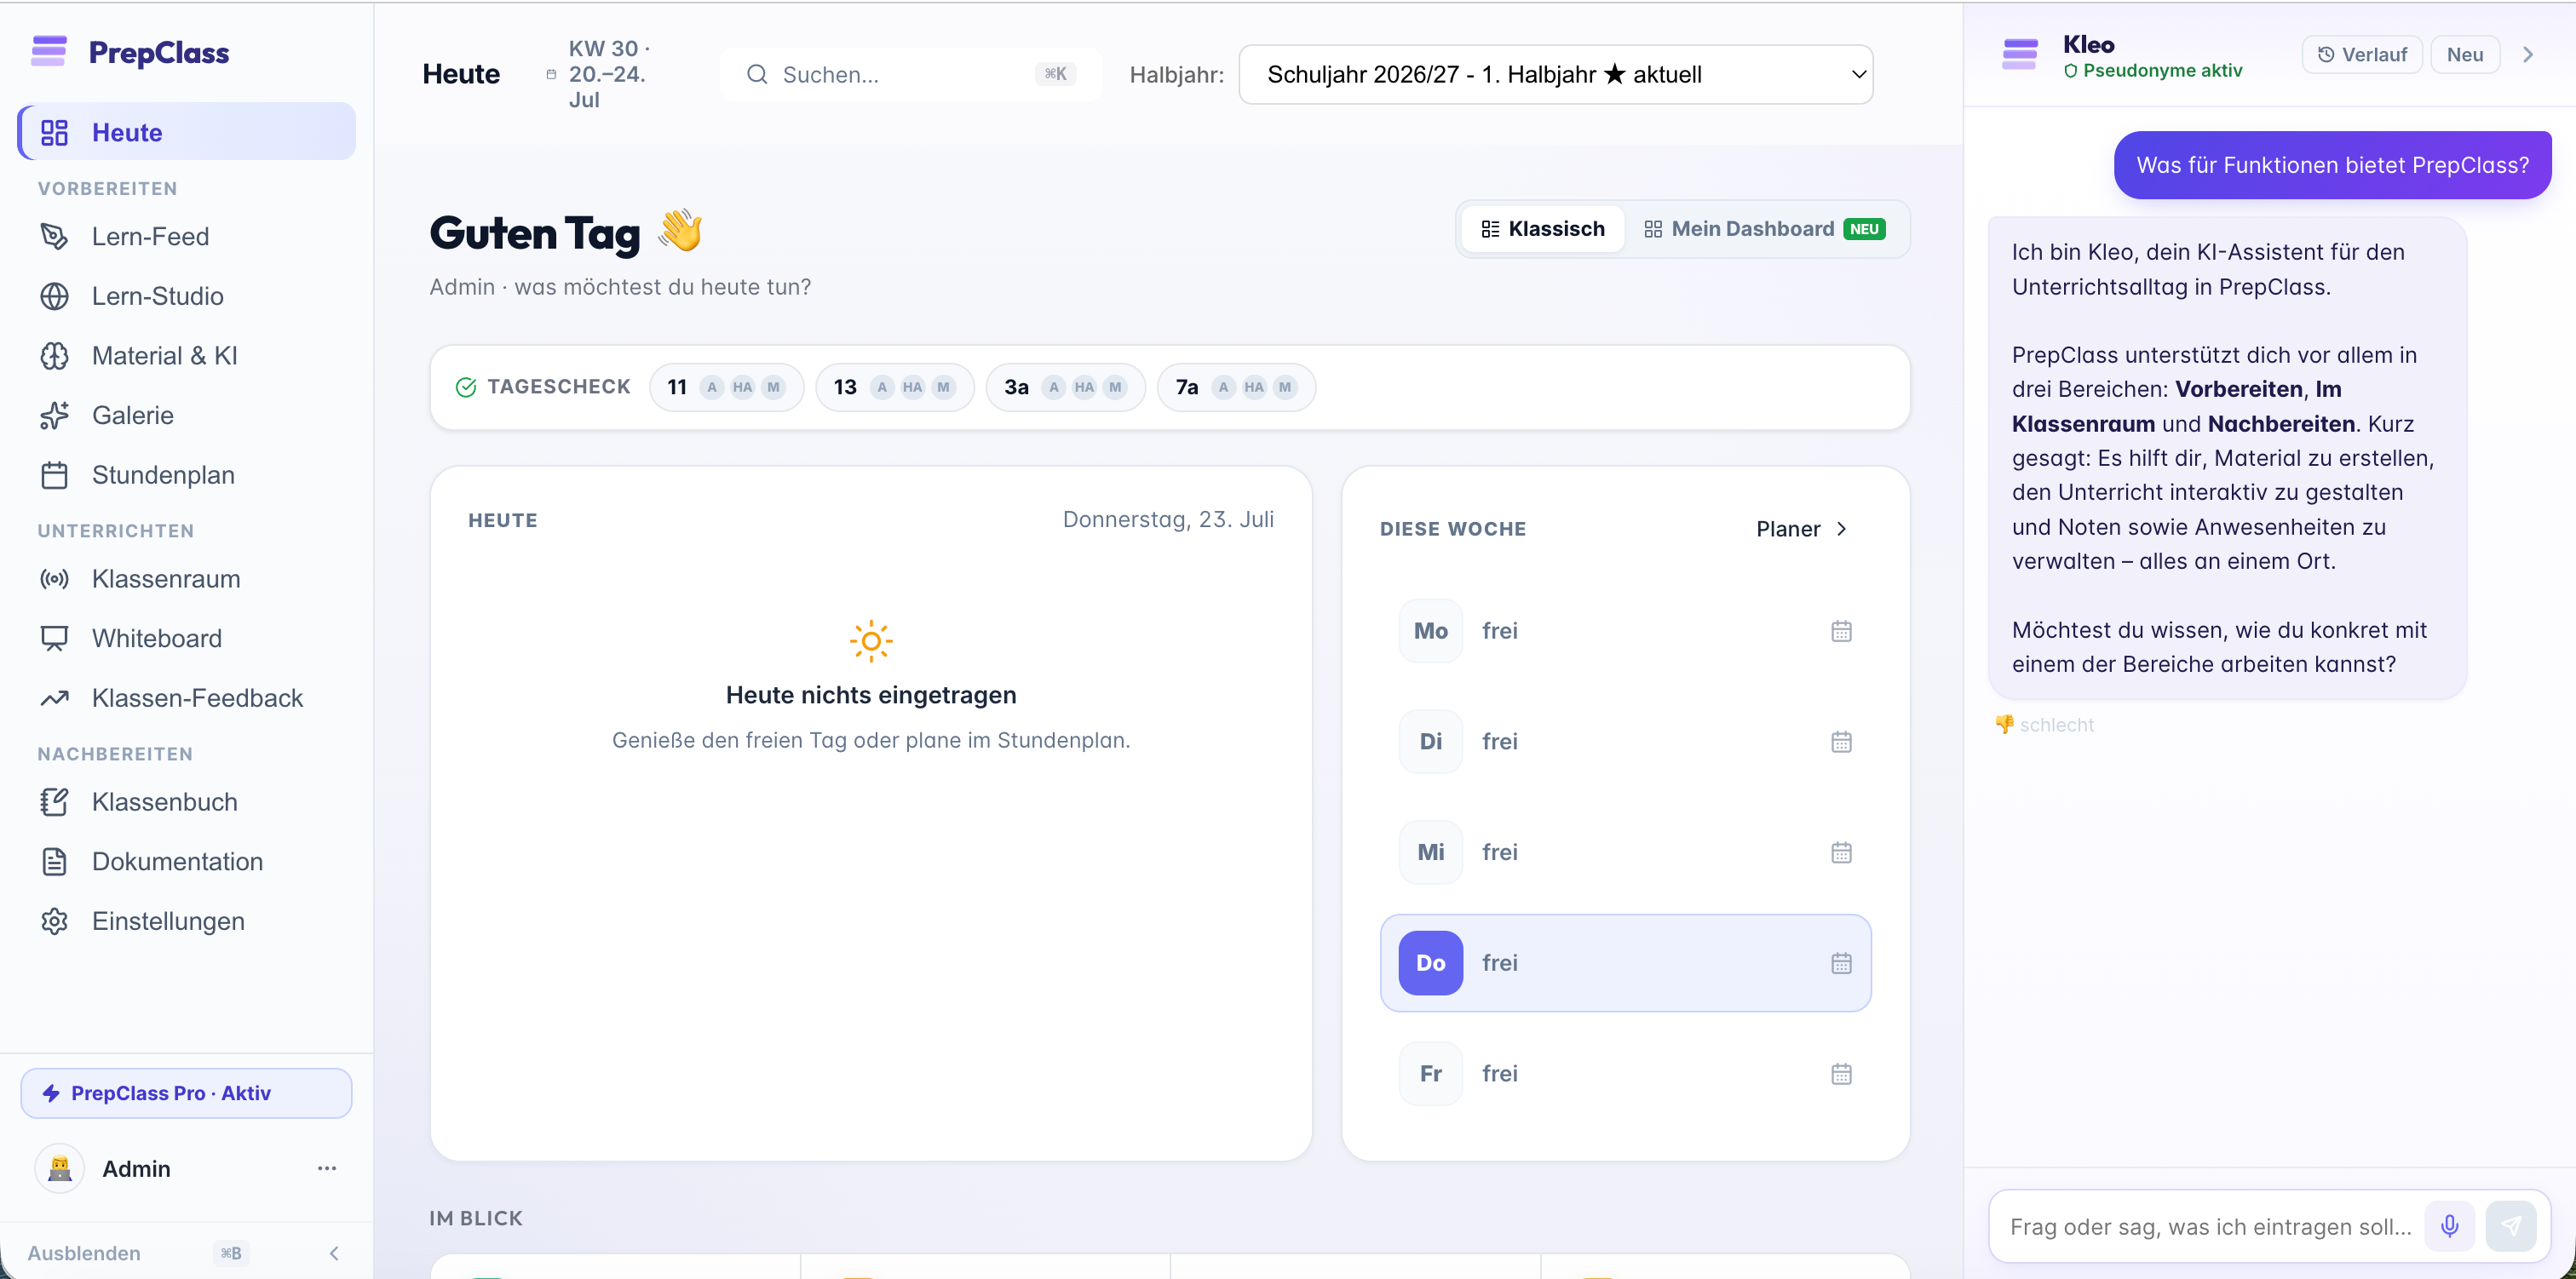Switch to Klassisch view tab

pos(1542,229)
